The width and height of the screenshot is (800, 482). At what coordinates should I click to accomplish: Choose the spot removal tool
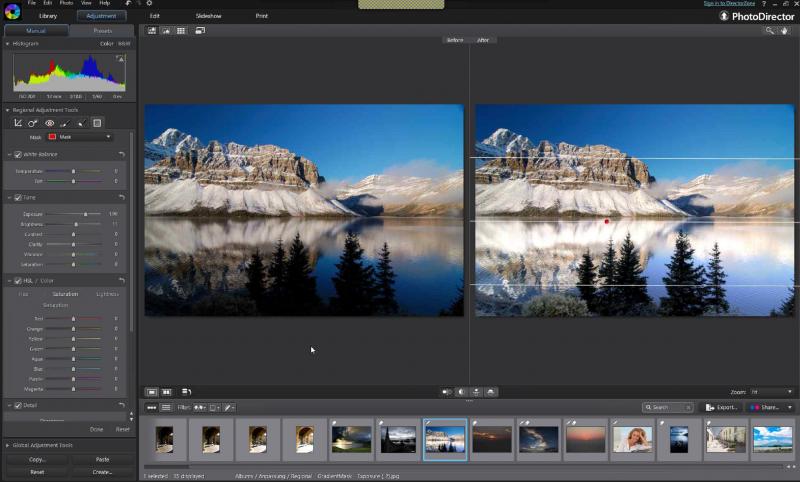pyautogui.click(x=33, y=123)
